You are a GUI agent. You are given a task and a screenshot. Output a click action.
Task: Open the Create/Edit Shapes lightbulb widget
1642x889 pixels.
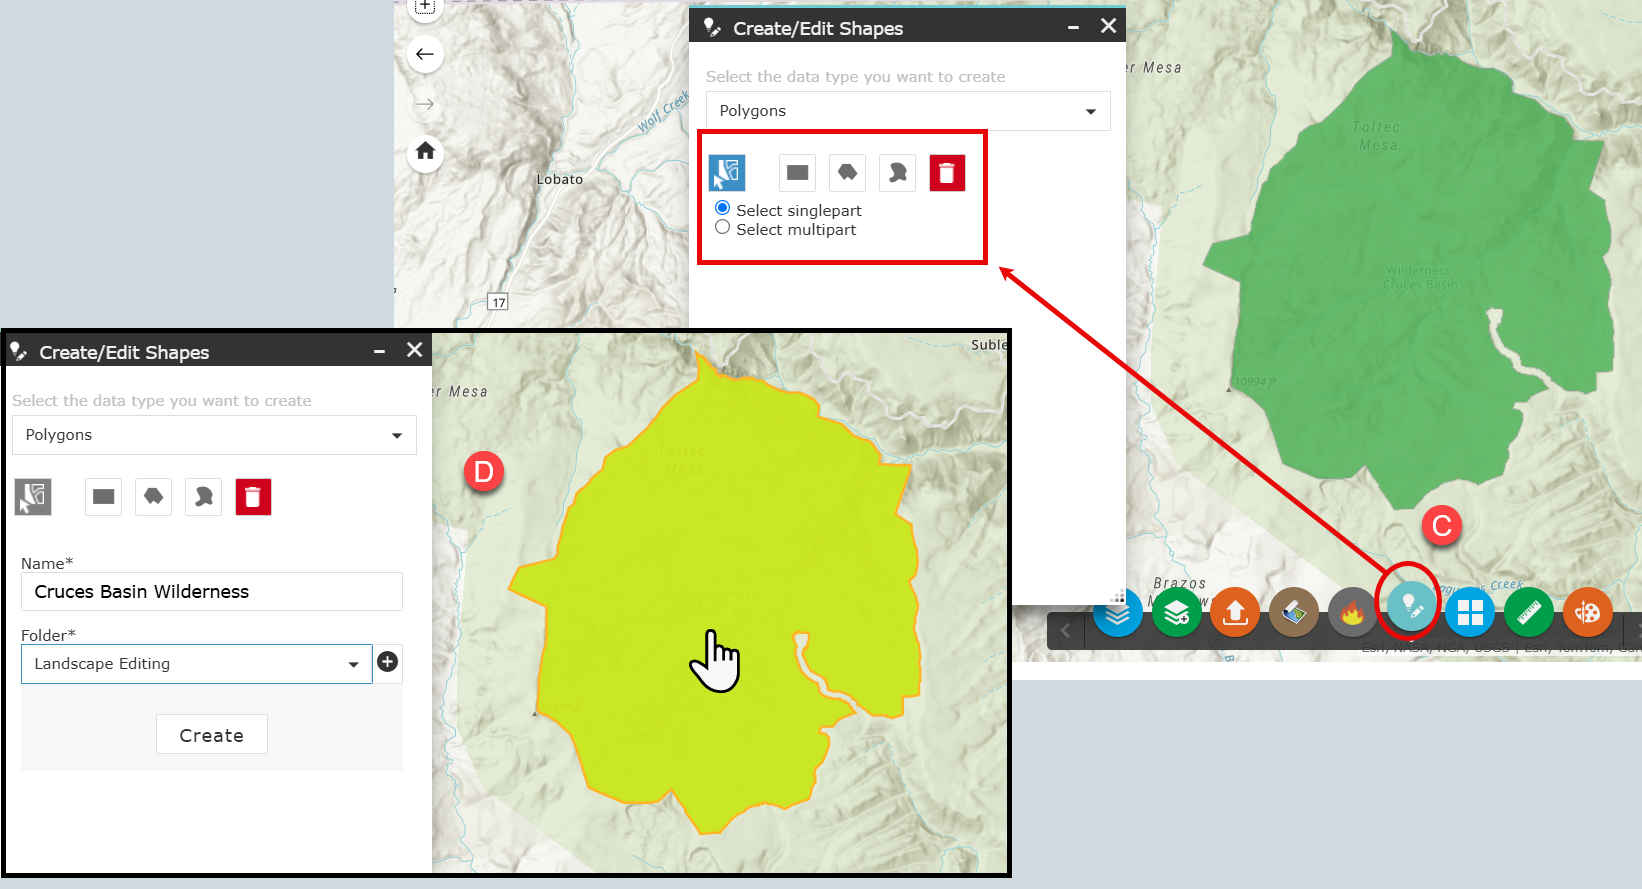[x=1411, y=606]
